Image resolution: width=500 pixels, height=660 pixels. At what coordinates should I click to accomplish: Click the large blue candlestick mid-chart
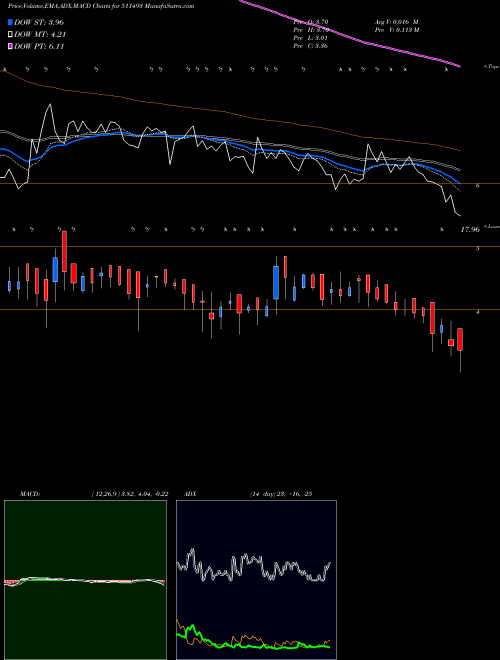point(276,282)
